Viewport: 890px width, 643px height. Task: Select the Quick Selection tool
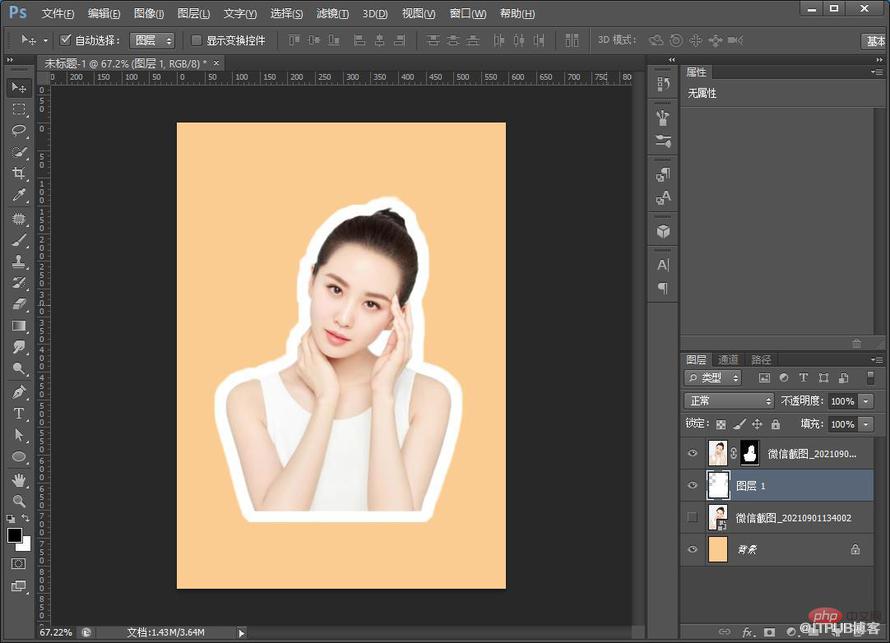[x=19, y=152]
